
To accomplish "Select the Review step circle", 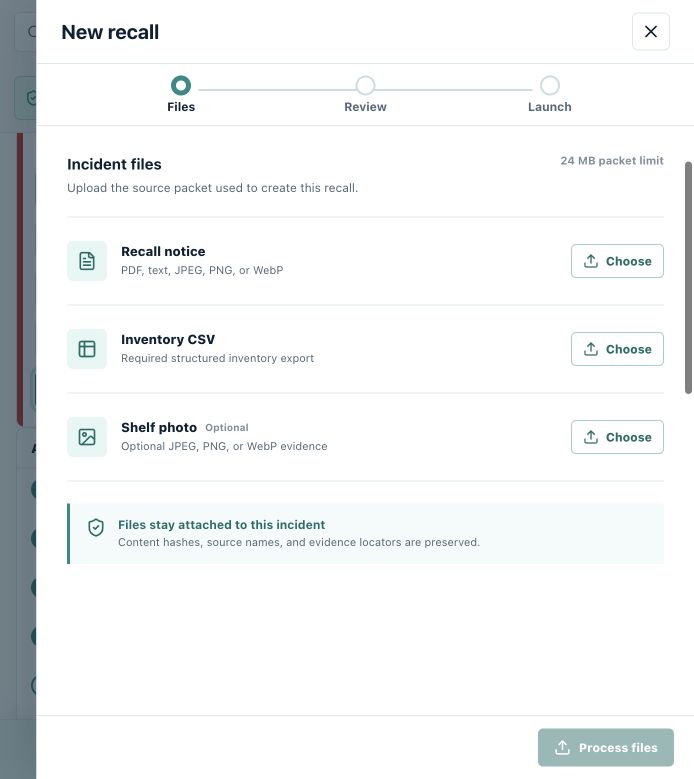I will coord(365,85).
